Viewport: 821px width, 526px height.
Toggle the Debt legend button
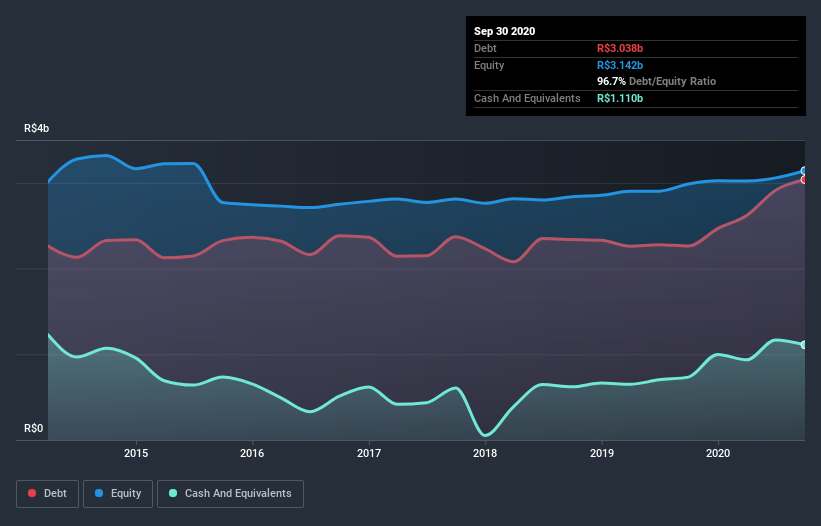tap(47, 494)
